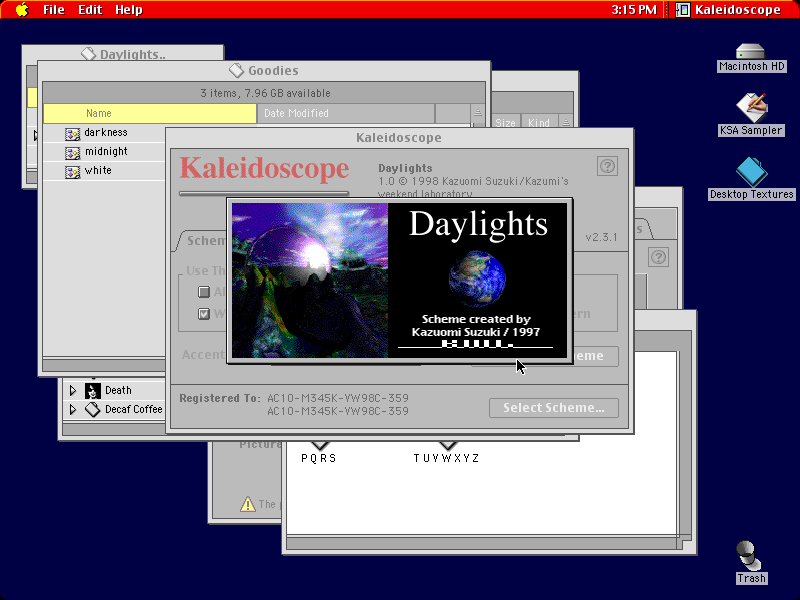Select the Decaf Coffee item icon
Image resolution: width=800 pixels, height=600 pixels.
tap(92, 410)
